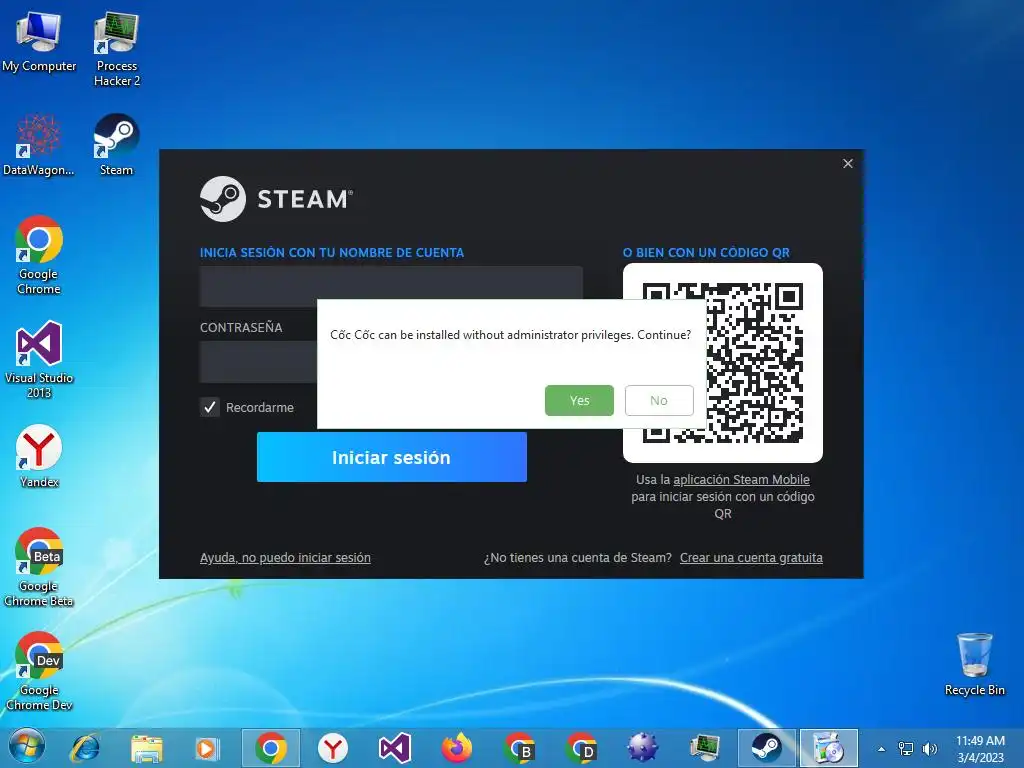This screenshot has height=768, width=1024.
Task: Open My Computer desktop icon
Action: (x=39, y=42)
